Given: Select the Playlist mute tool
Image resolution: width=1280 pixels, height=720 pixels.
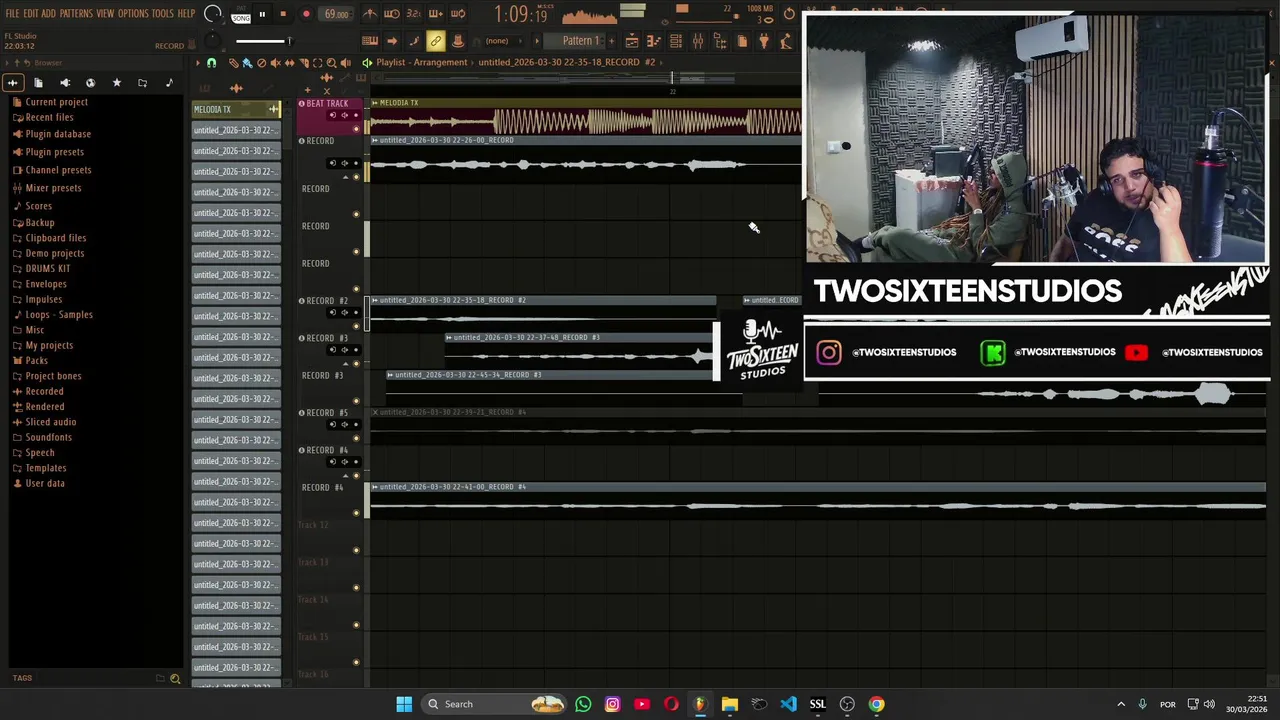Looking at the screenshot, I should pos(275,62).
